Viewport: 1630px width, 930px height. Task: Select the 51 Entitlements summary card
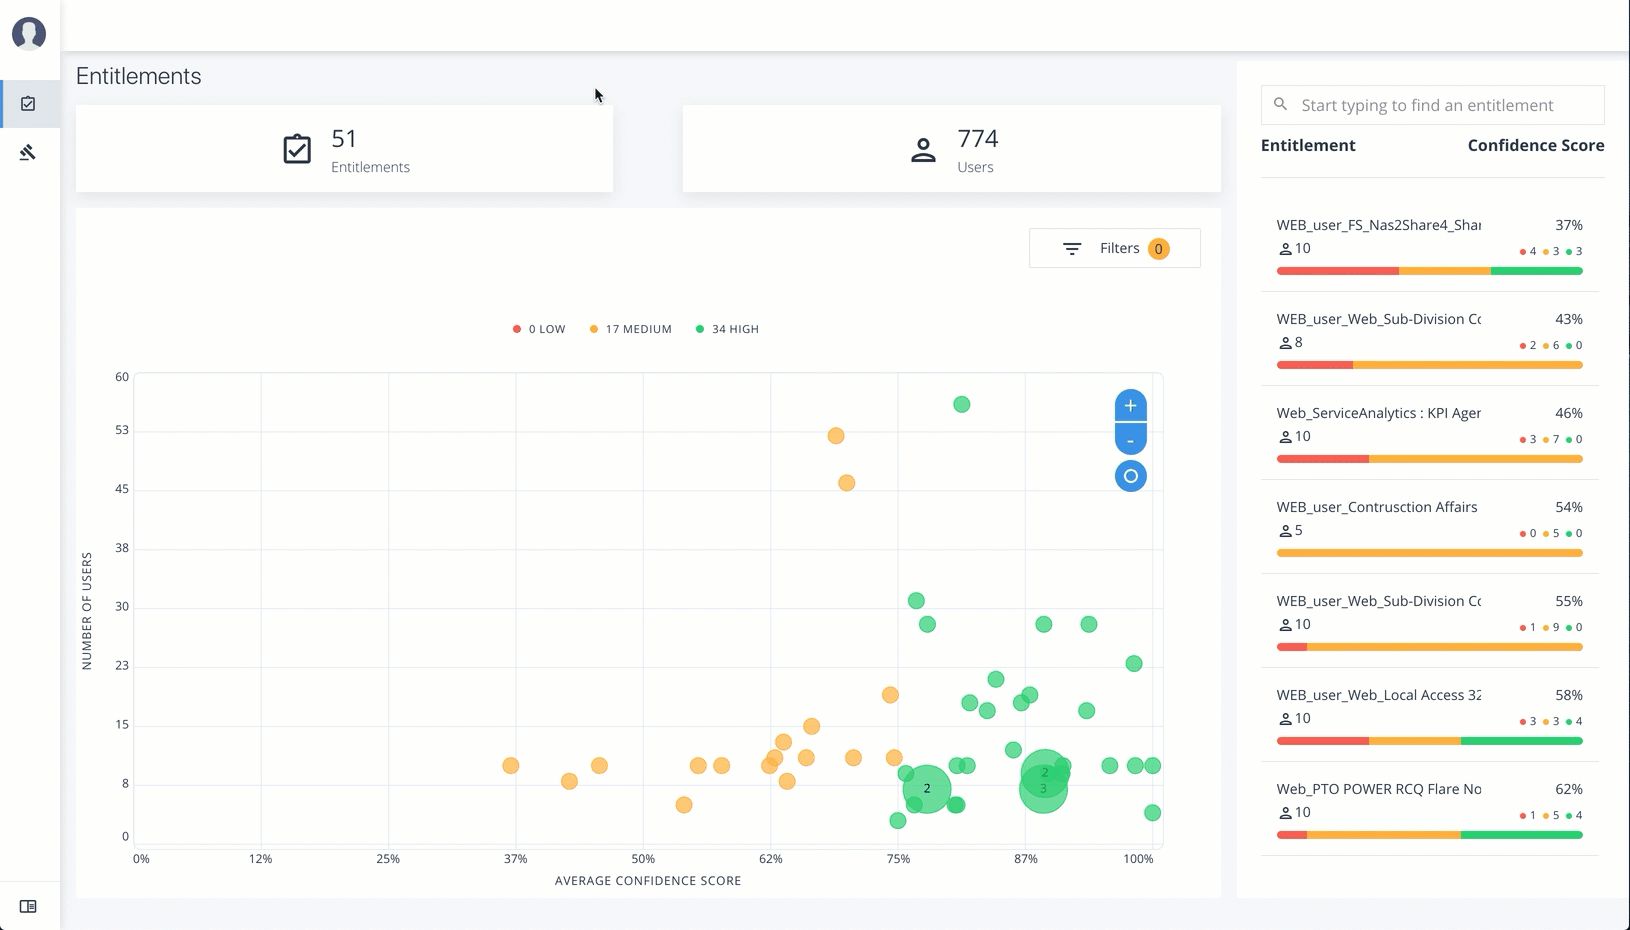(344, 149)
